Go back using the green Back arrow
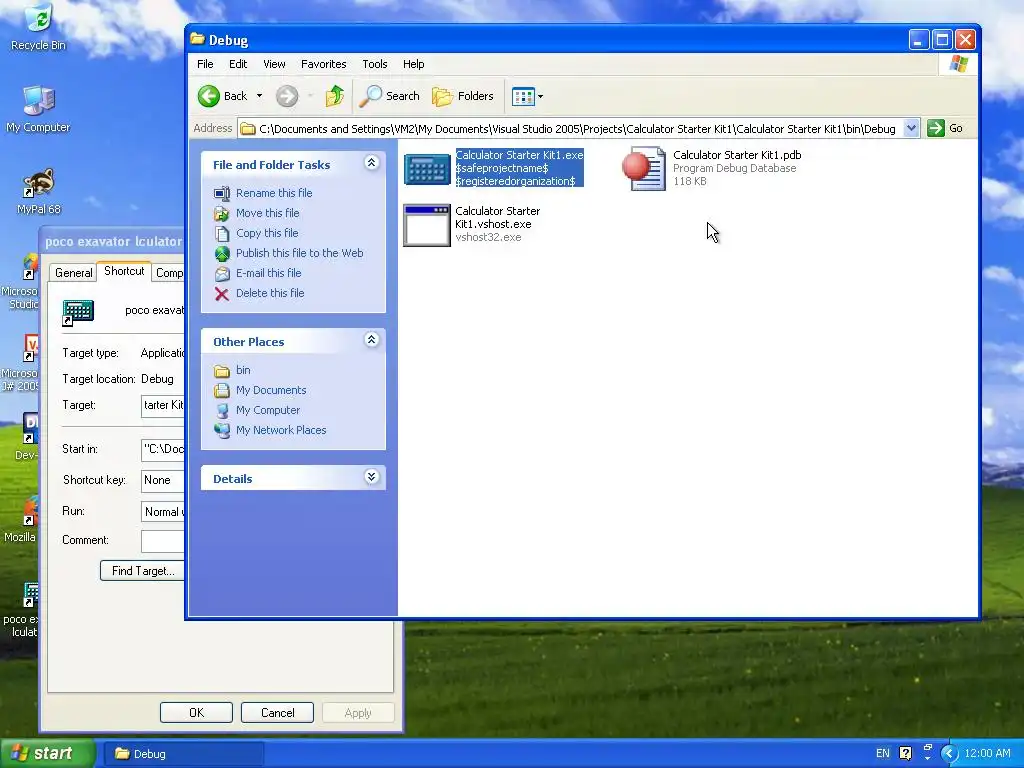The image size is (1024, 768). (223, 96)
